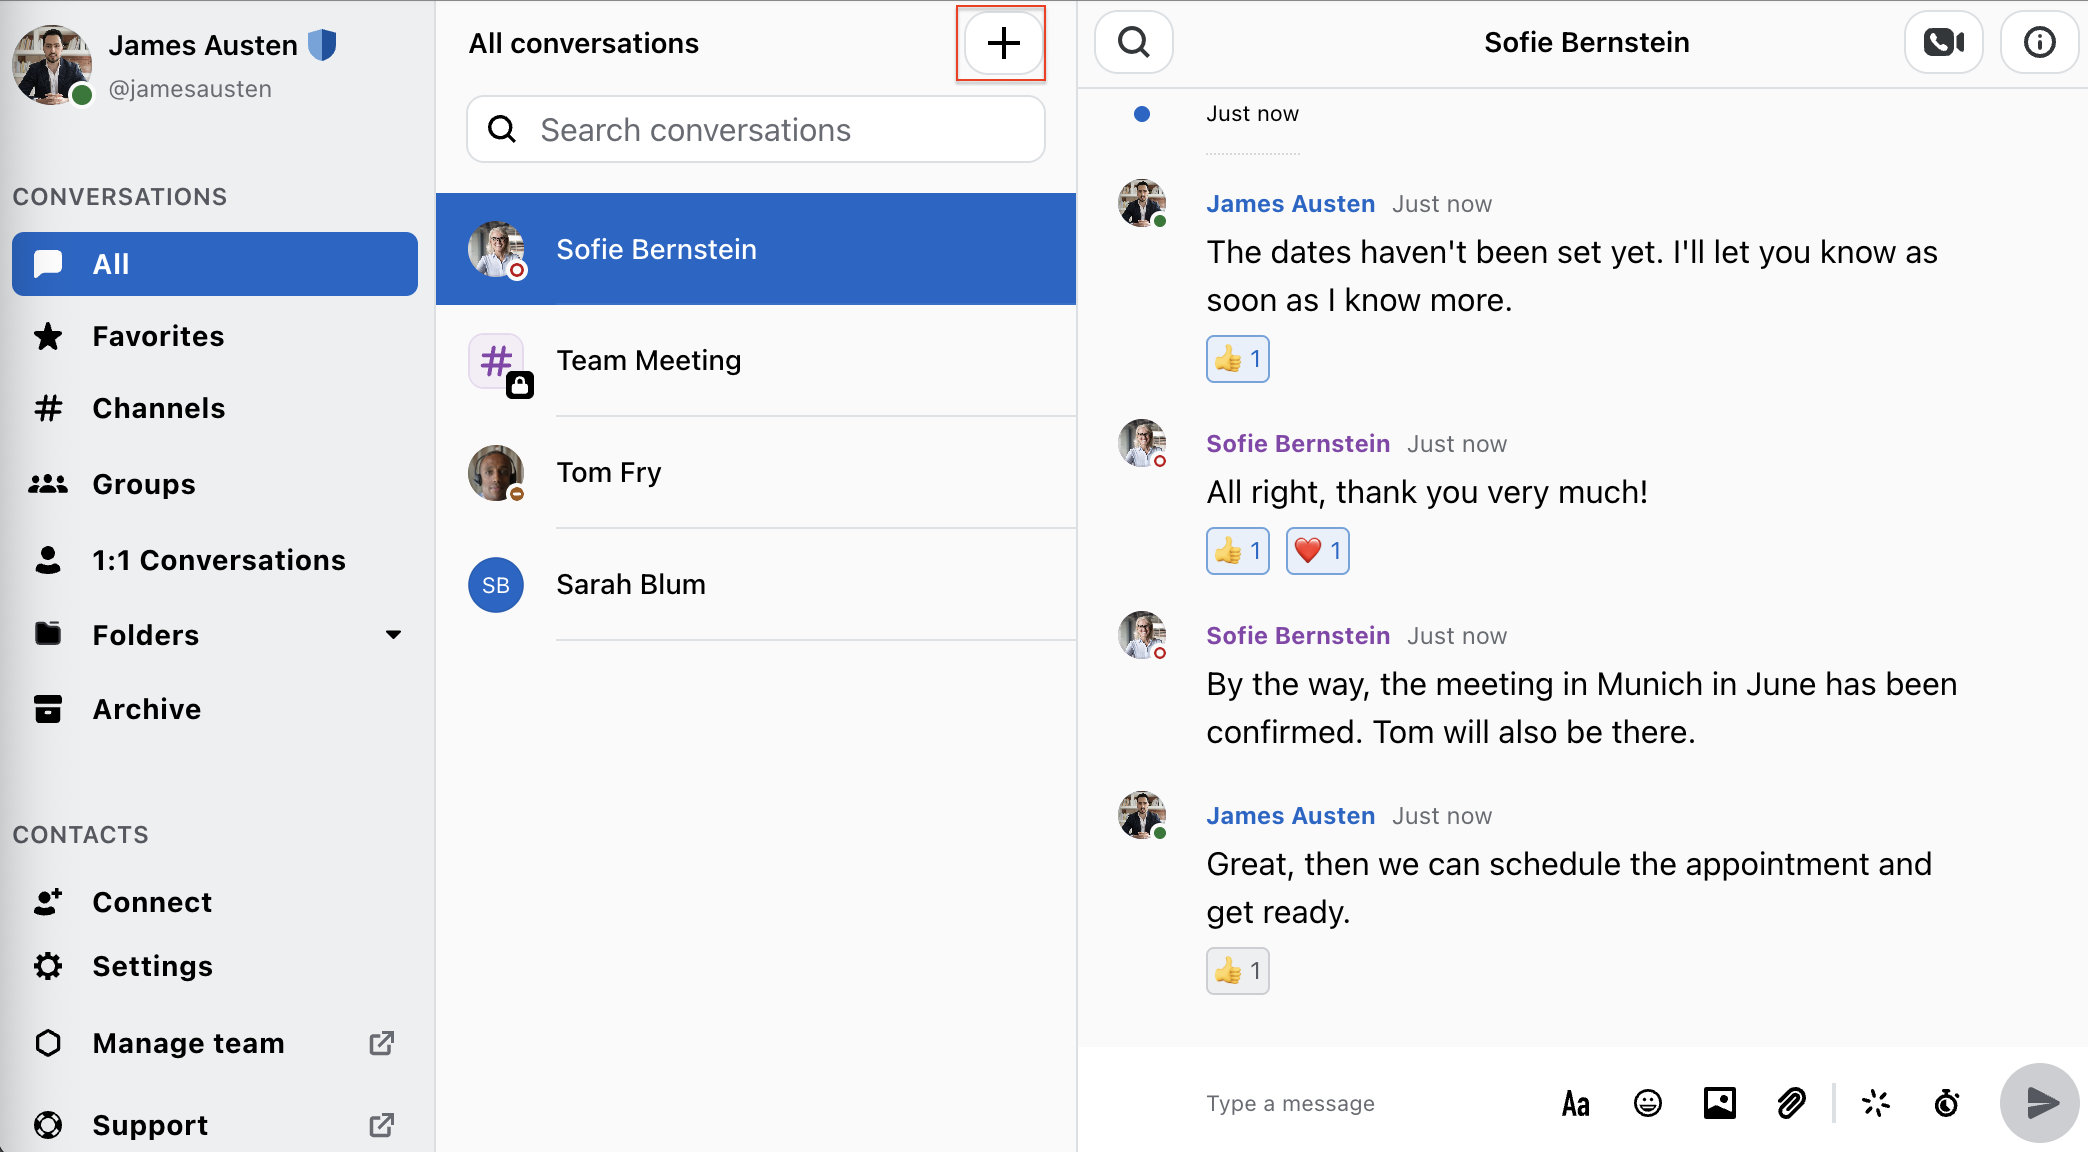2088x1152 pixels.
Task: Click the Search conversations field
Action: point(756,129)
